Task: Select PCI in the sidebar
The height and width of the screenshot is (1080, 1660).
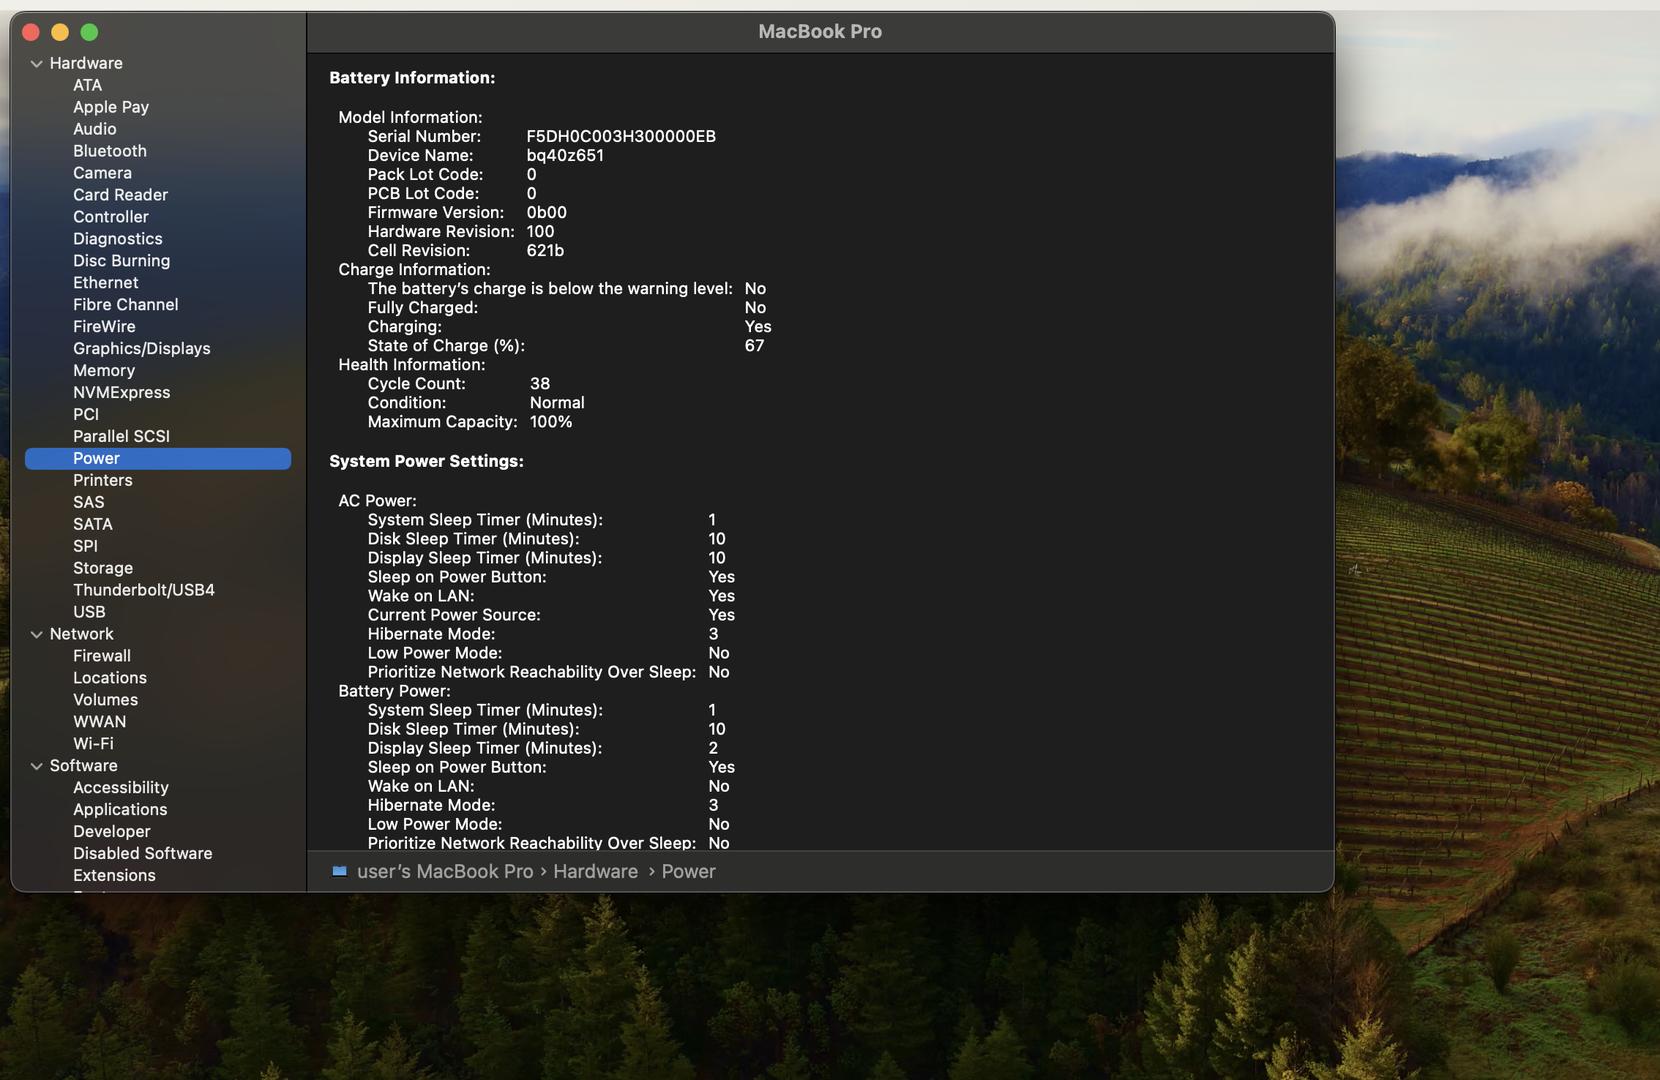Action: tap(86, 415)
